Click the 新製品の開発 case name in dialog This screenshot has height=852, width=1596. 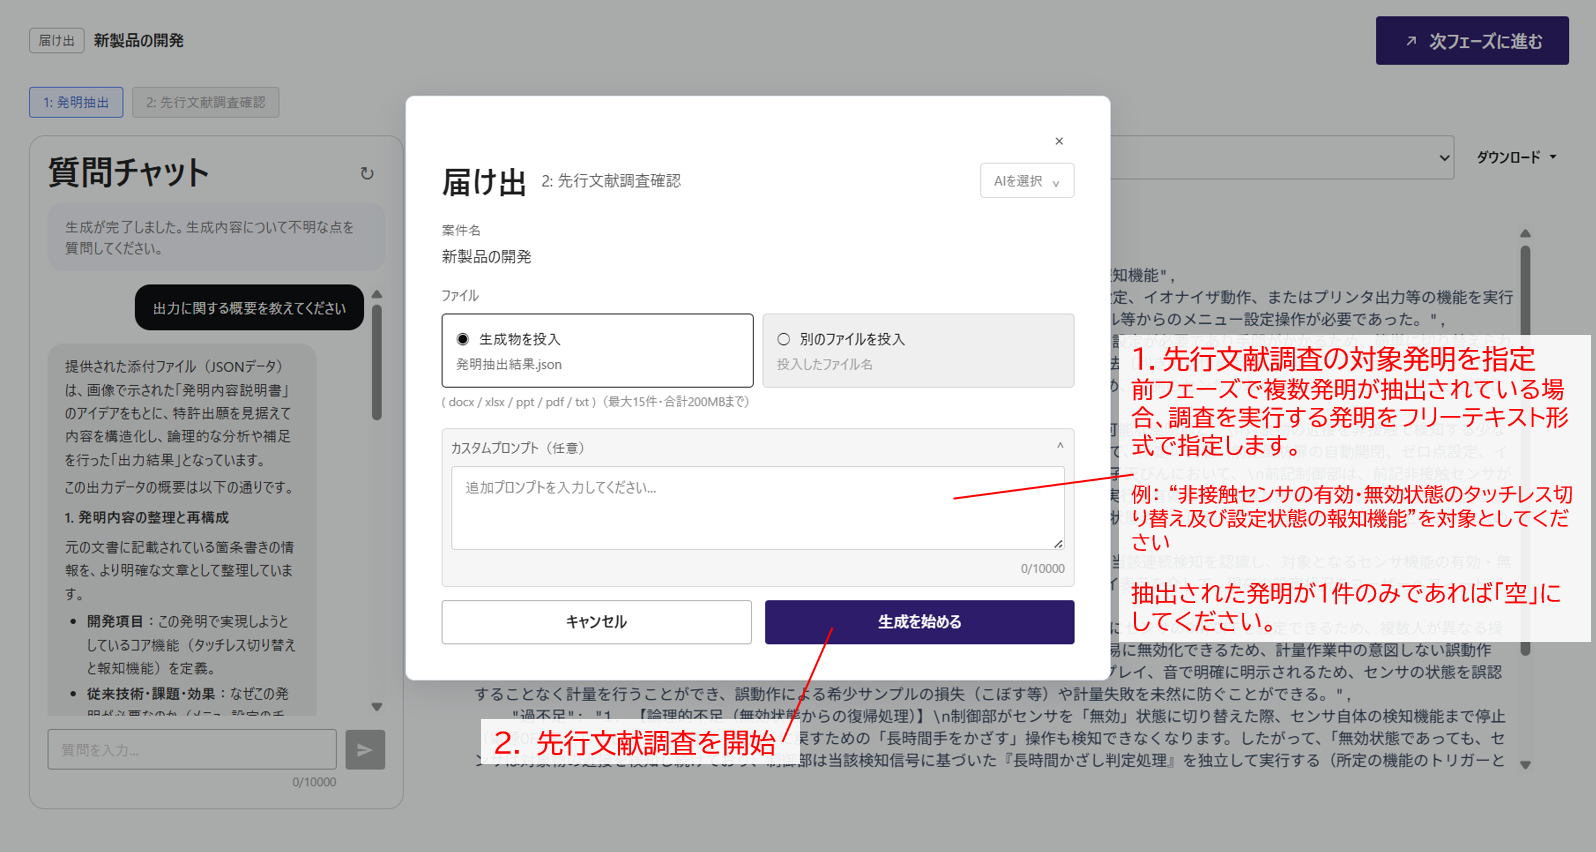click(487, 257)
